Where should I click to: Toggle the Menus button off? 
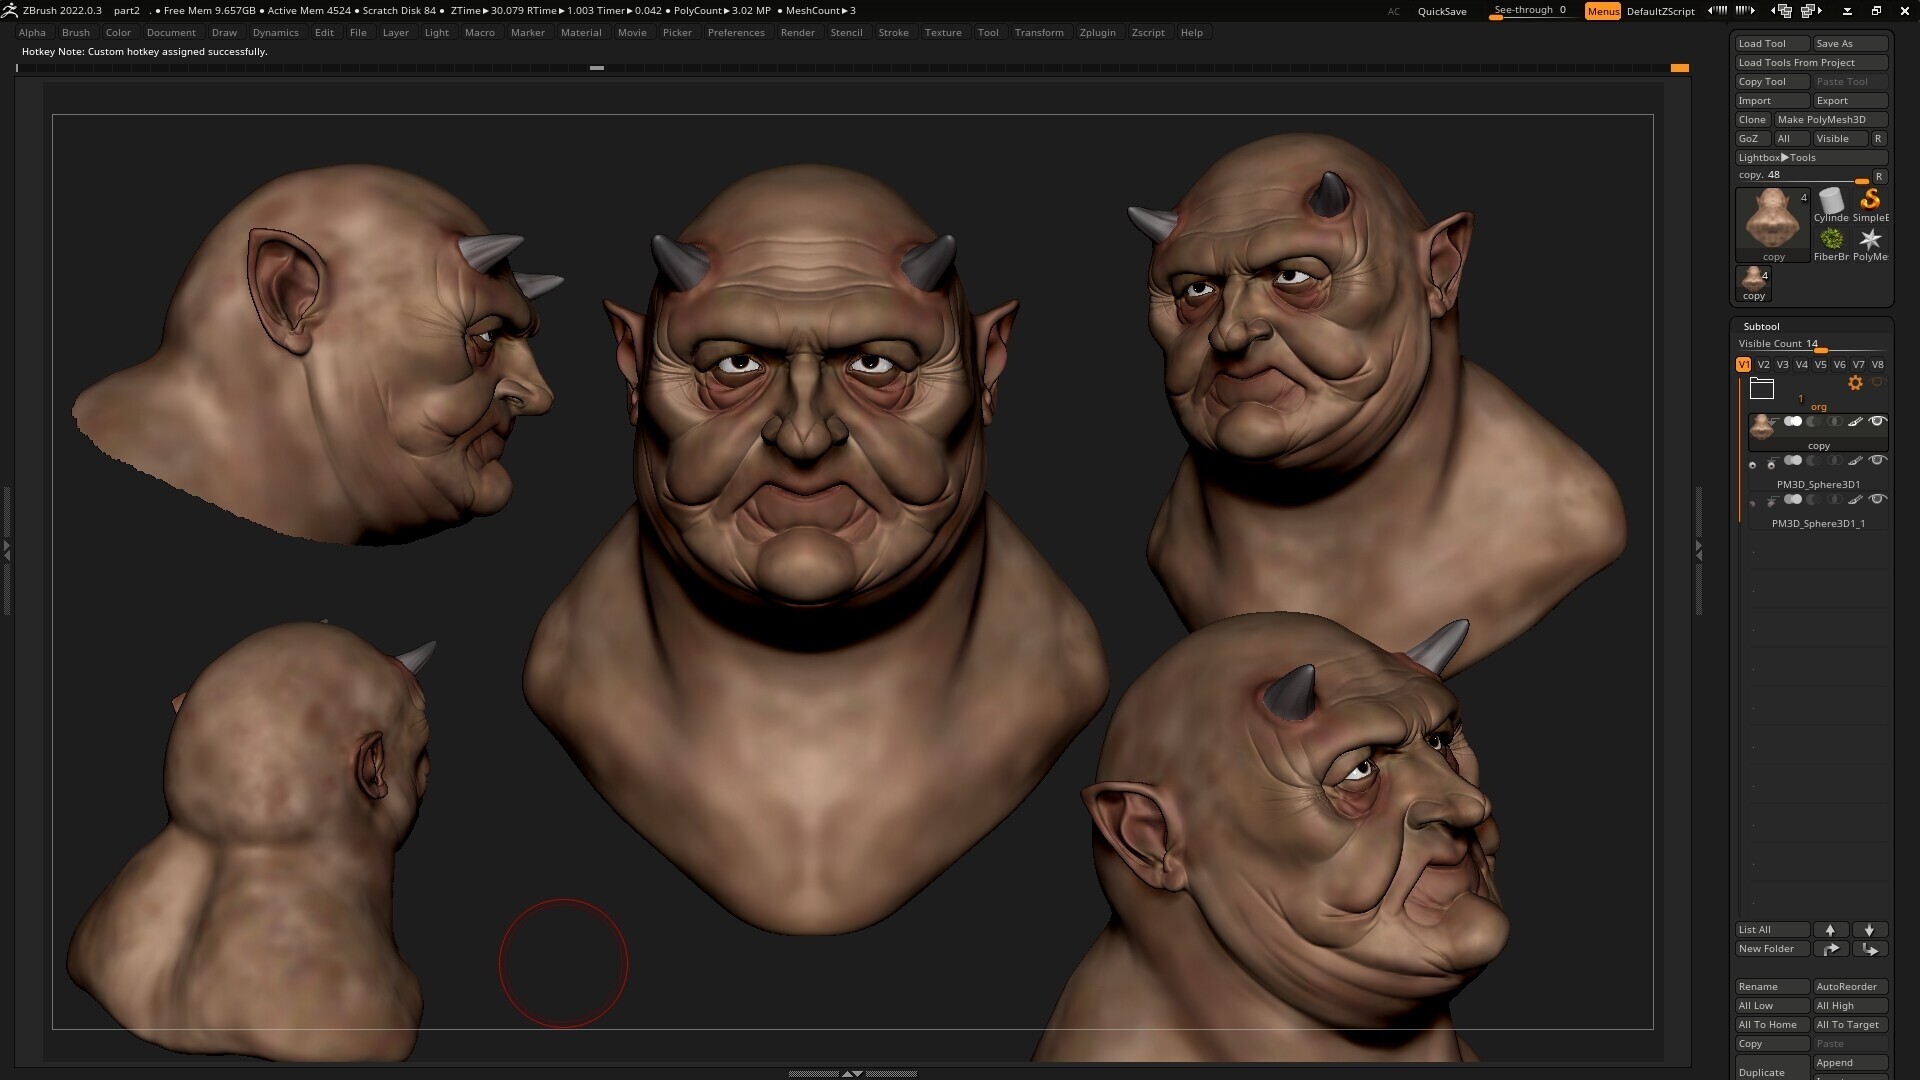1602,11
